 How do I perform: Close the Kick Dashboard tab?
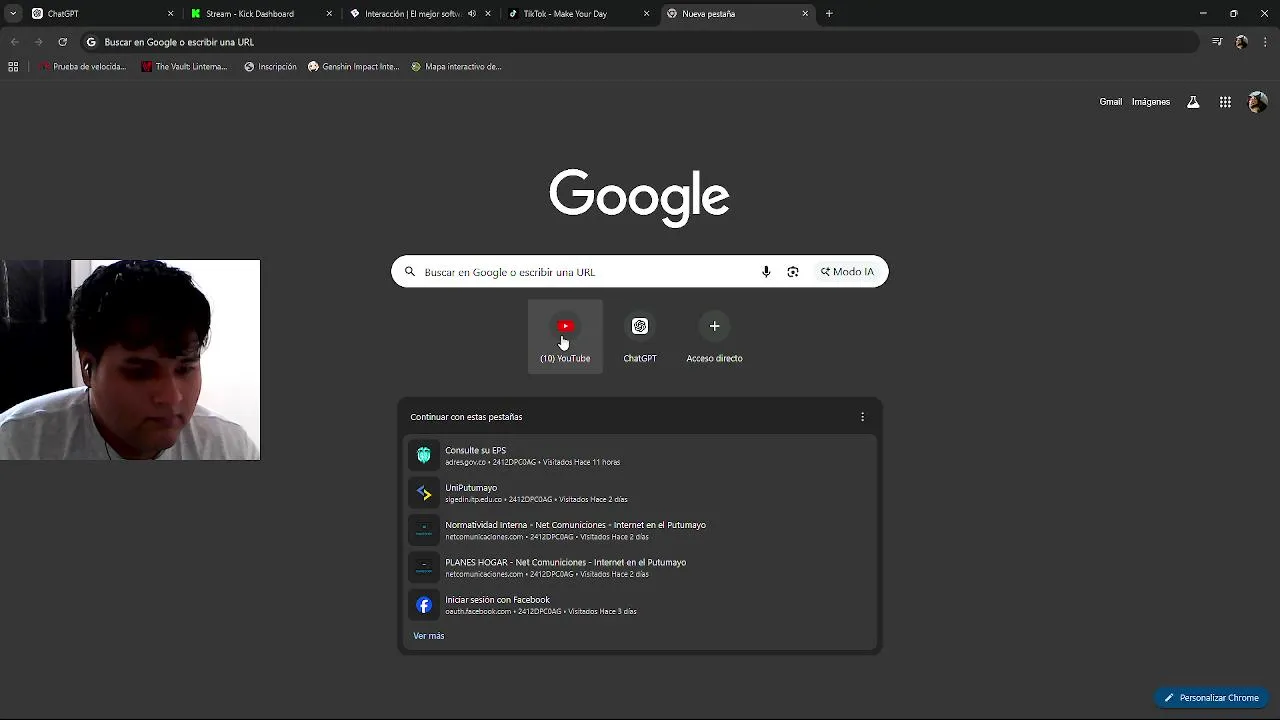point(329,14)
